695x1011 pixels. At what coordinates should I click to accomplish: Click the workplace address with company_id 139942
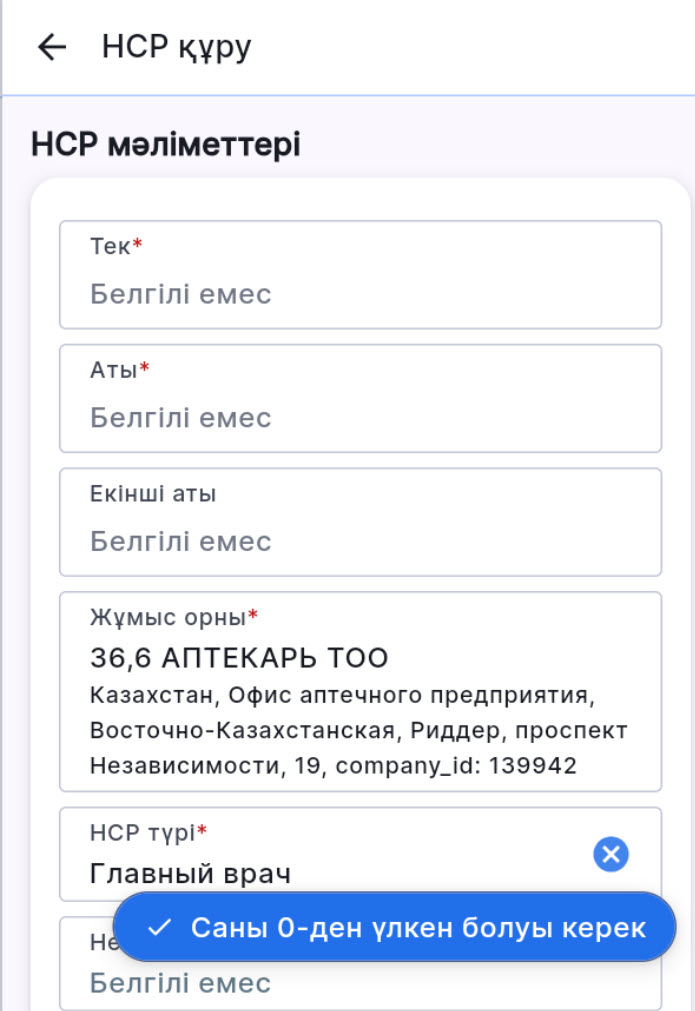pyautogui.click(x=358, y=730)
